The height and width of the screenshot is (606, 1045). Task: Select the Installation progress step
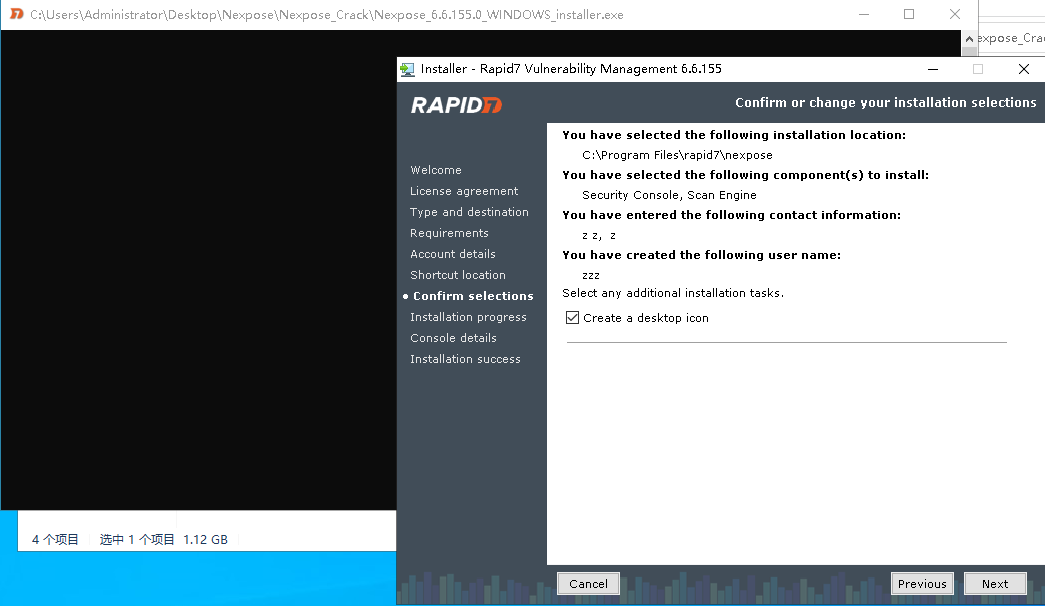click(469, 317)
